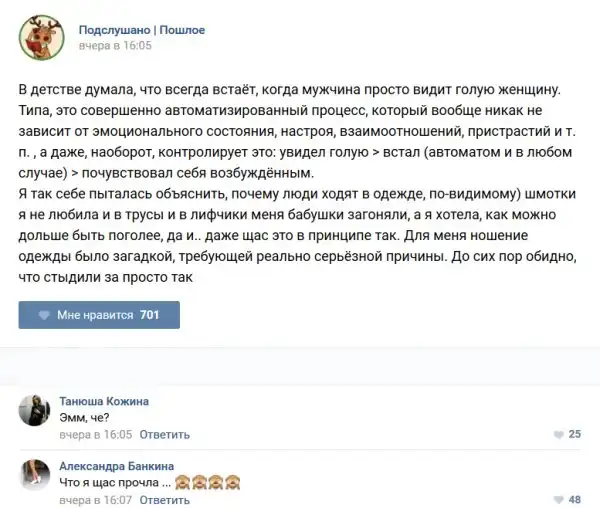Click the heart icon inside Мне нравится button
The image size is (600, 508).
click(44, 315)
